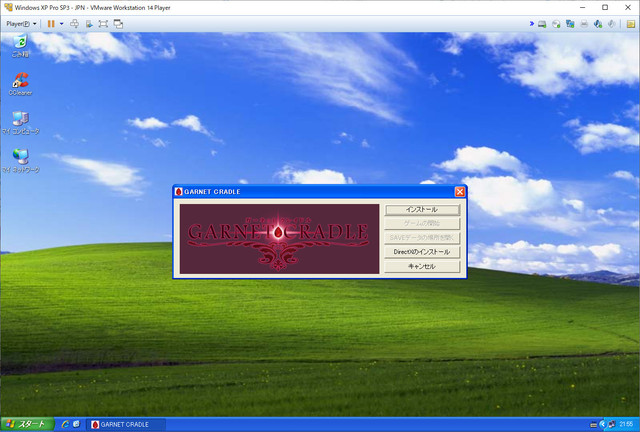This screenshot has height=432, width=640.
Task: Click the printer device icon
Action: [584, 24]
